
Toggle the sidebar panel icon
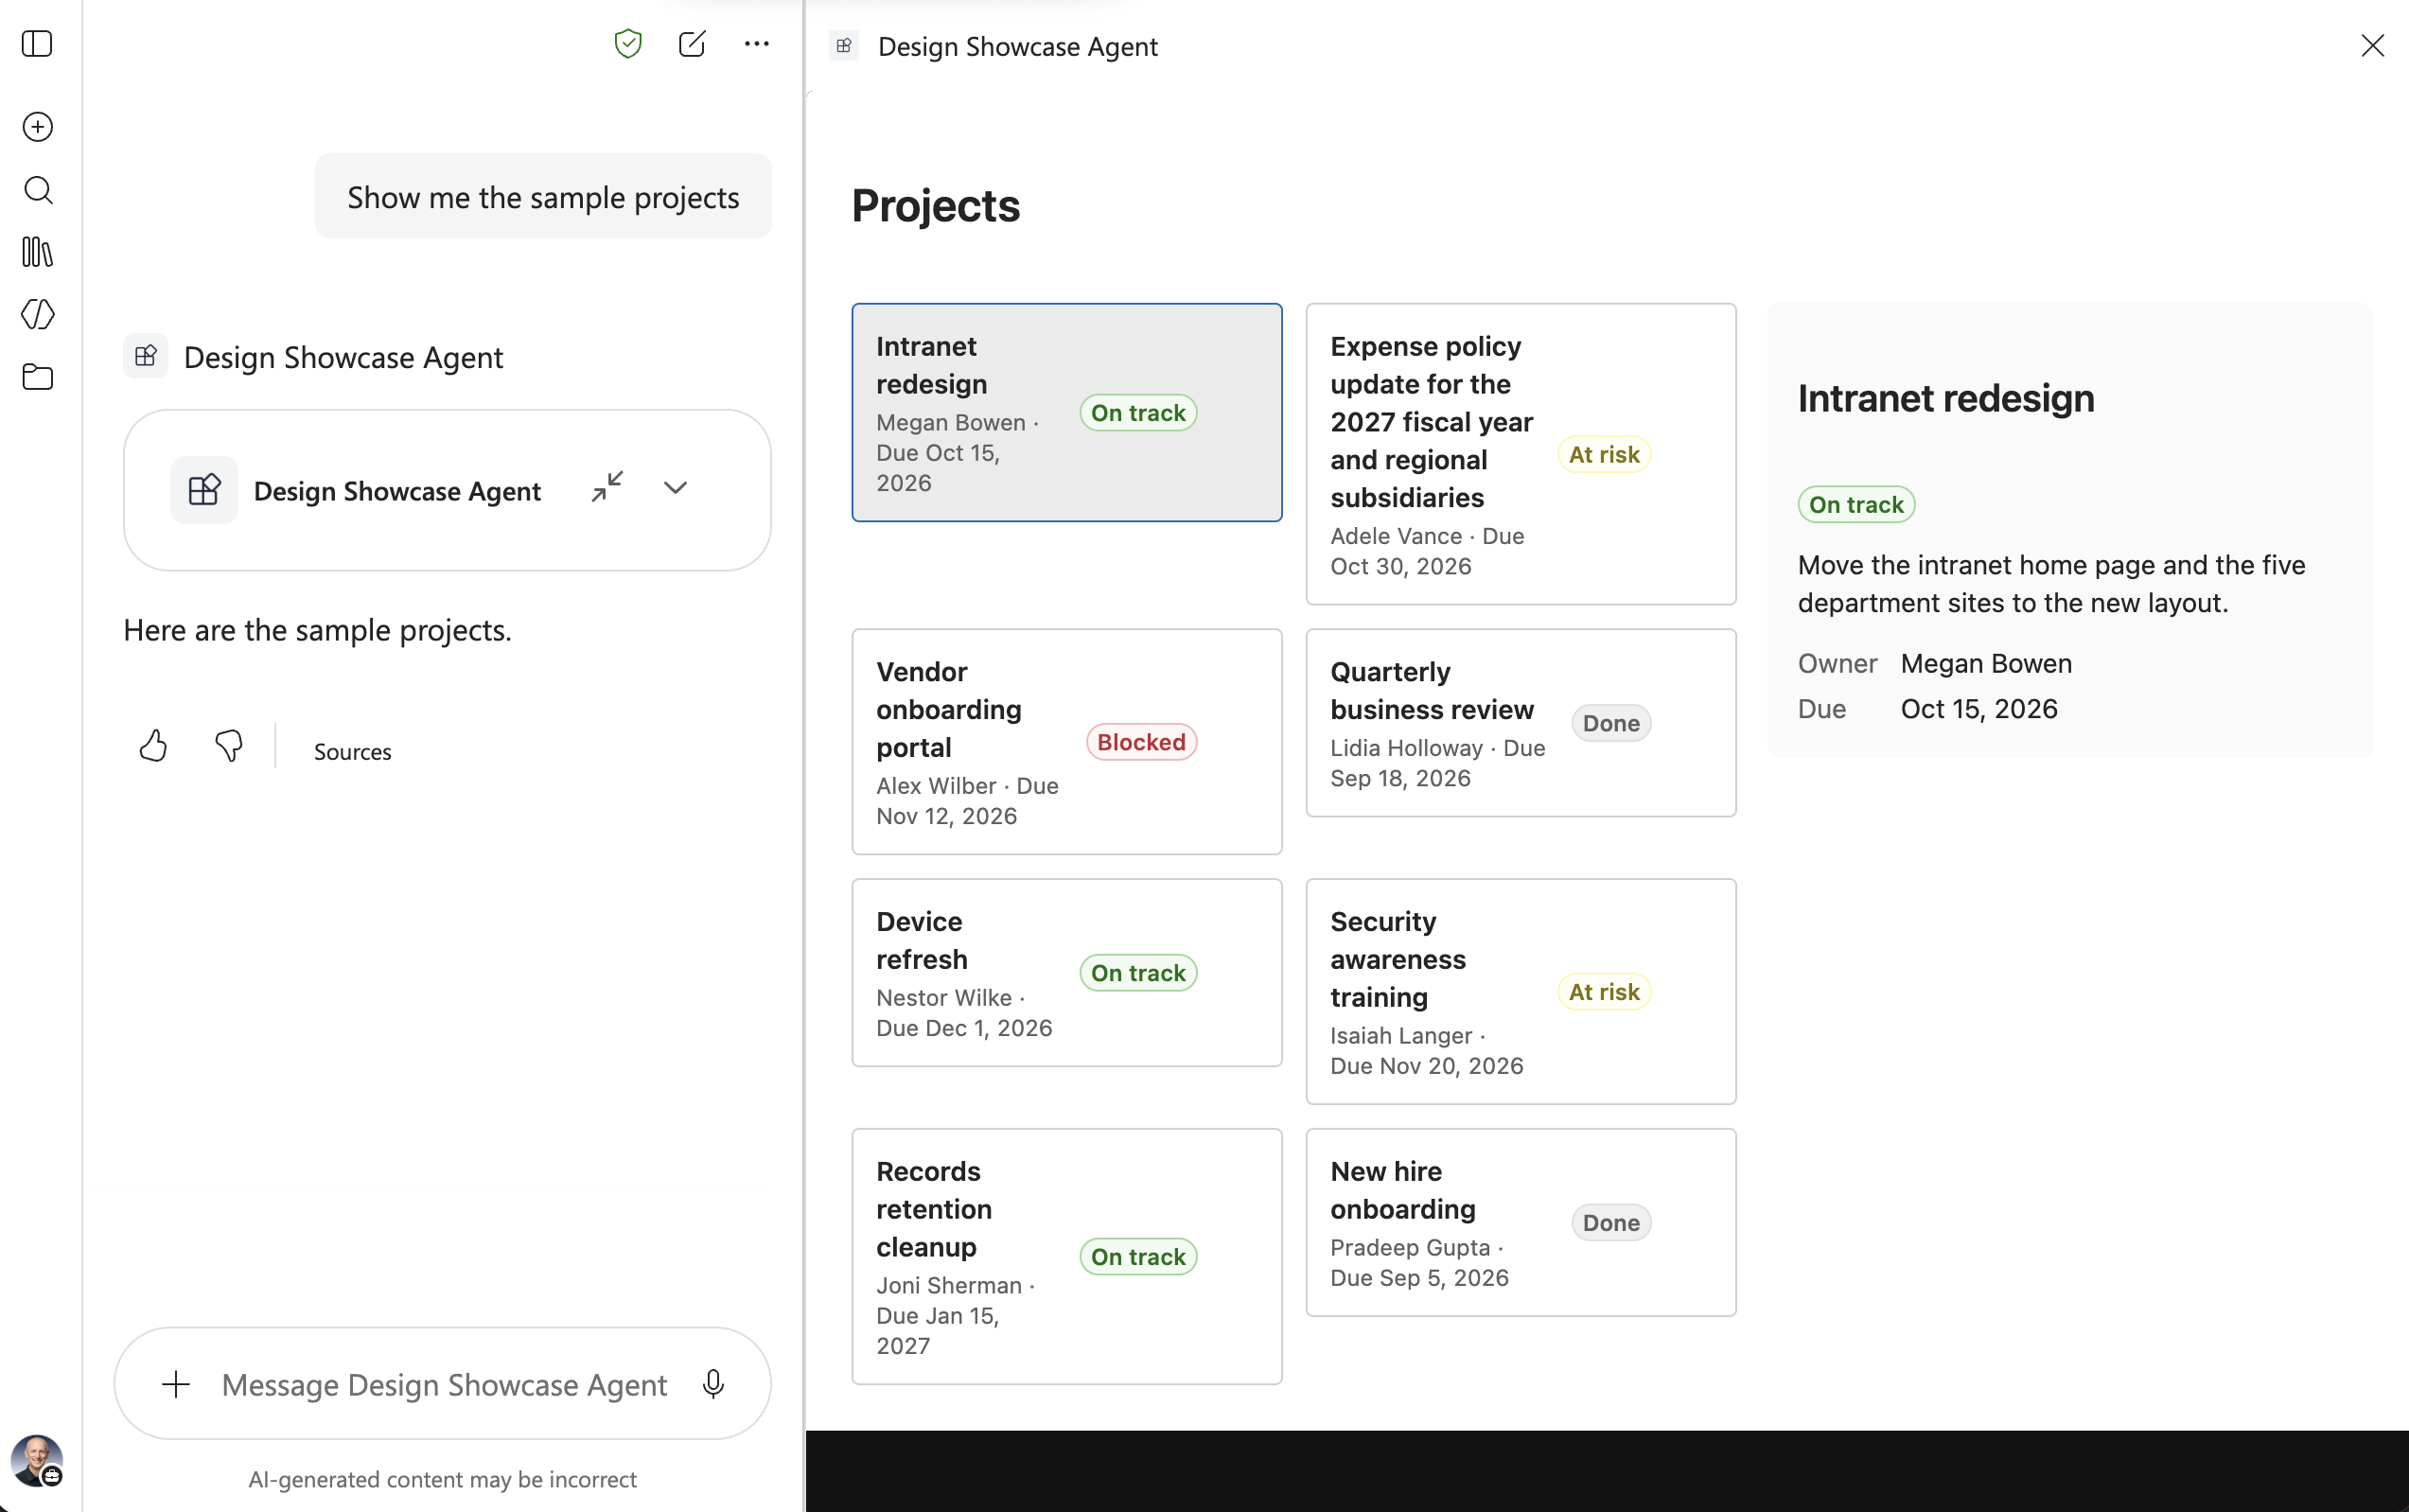pyautogui.click(x=37, y=44)
